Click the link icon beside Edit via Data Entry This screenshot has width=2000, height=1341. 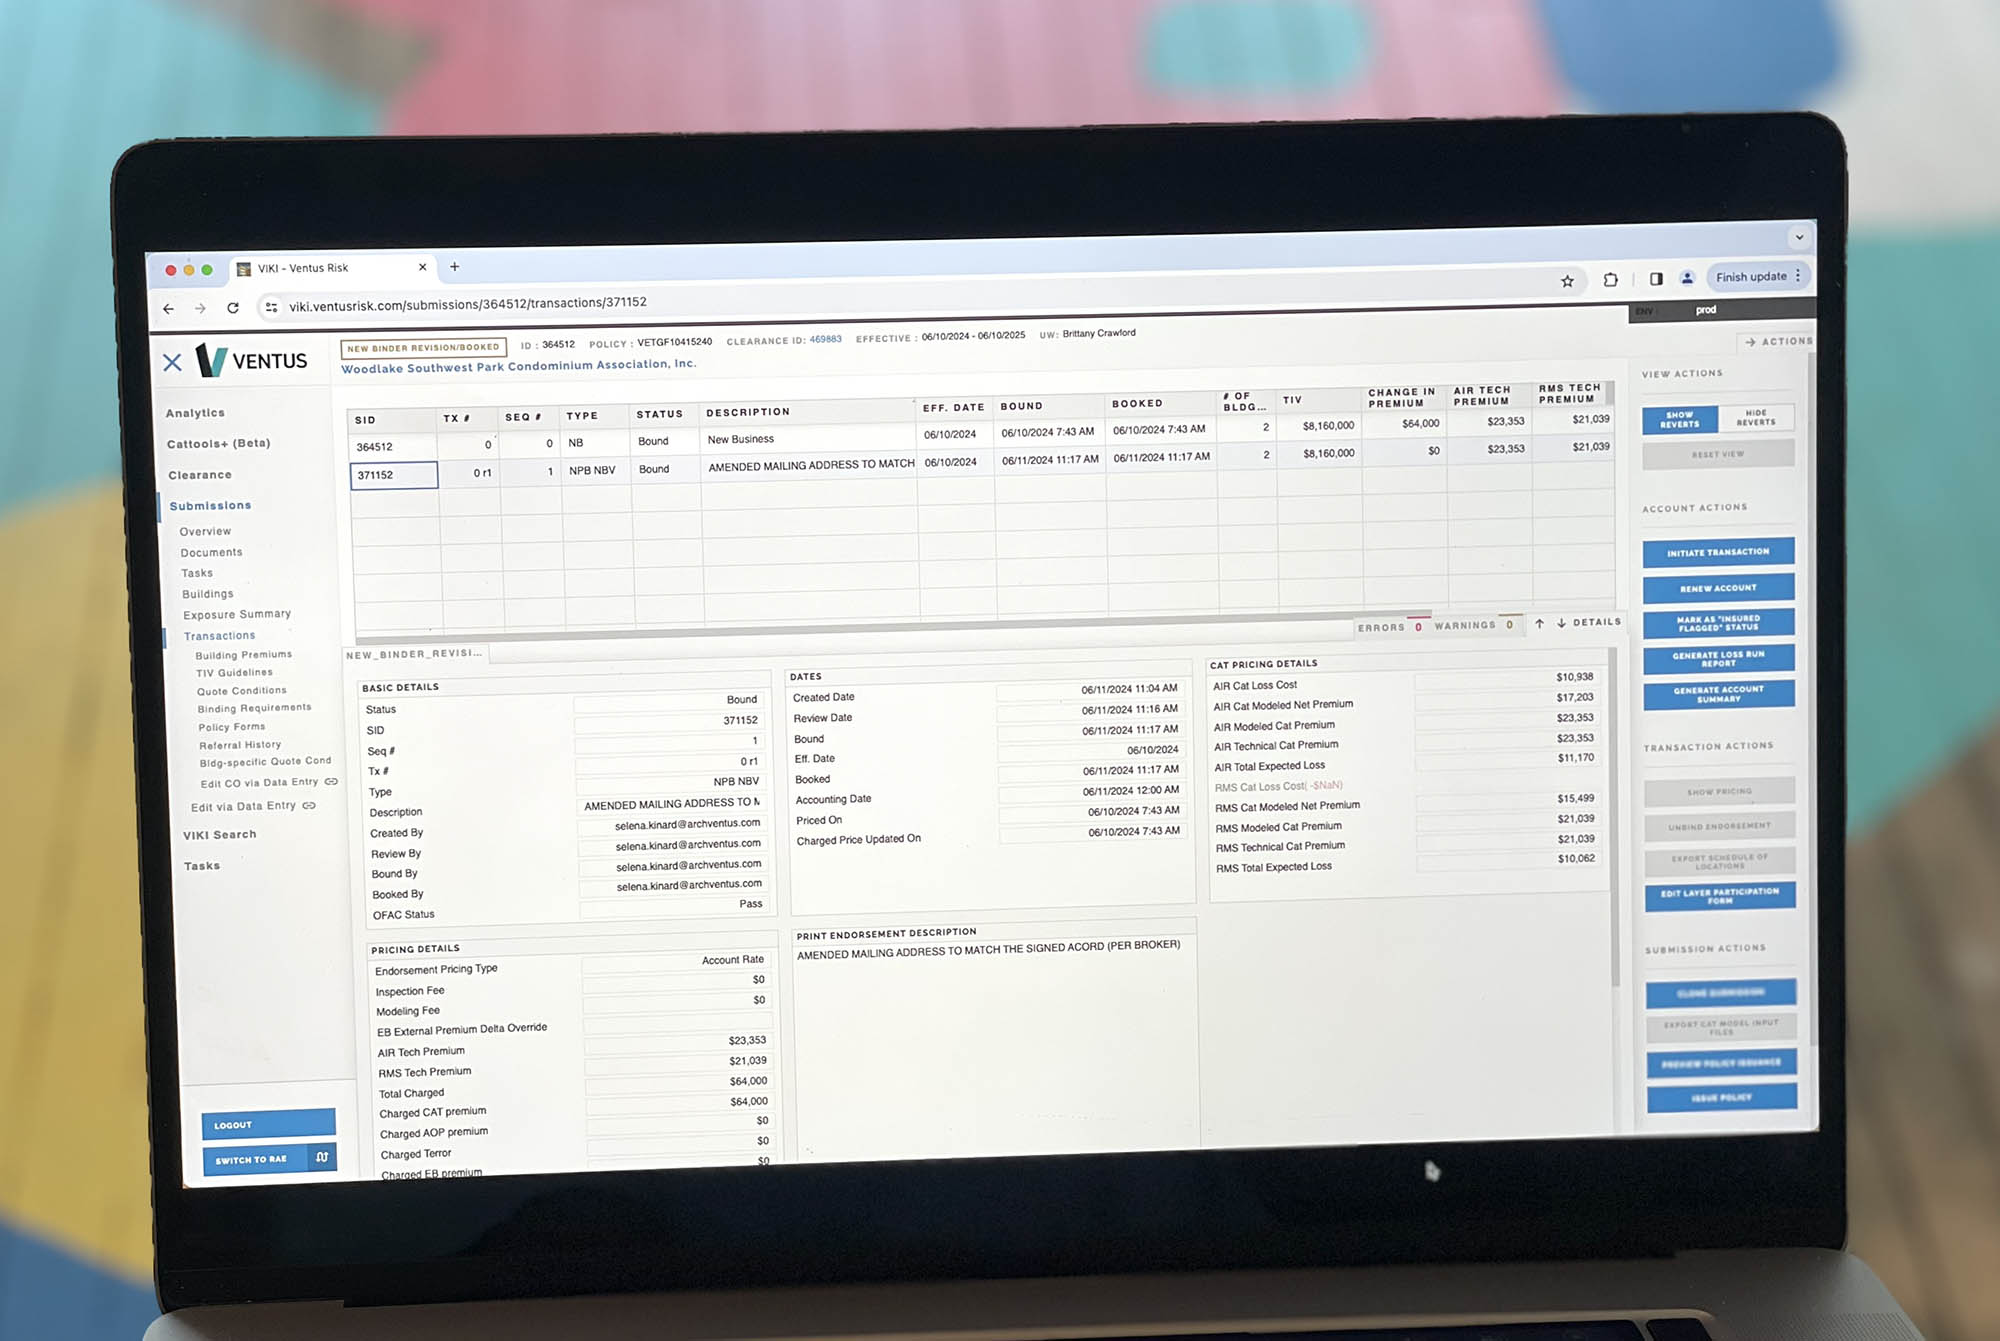click(309, 805)
